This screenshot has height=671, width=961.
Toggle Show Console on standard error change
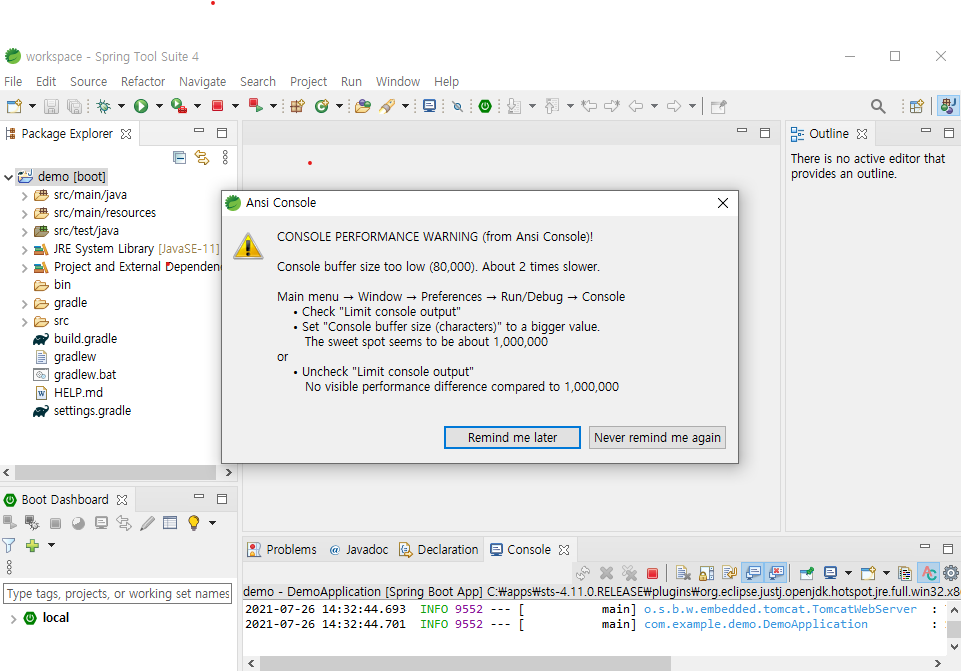776,573
